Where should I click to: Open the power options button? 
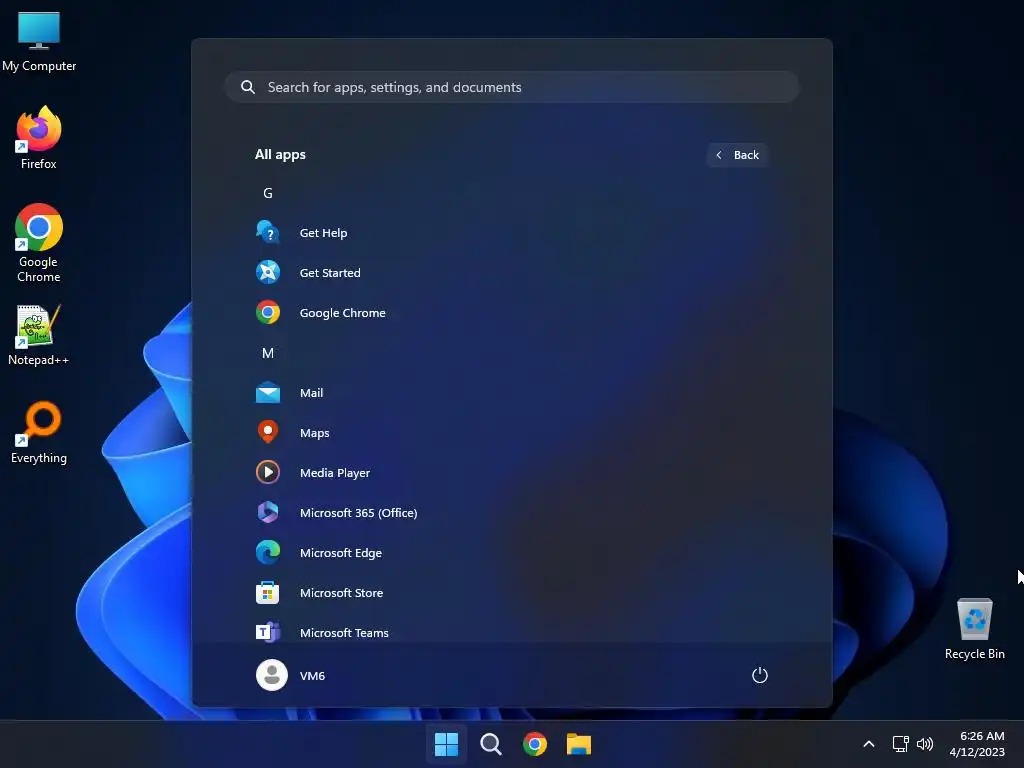(x=760, y=675)
